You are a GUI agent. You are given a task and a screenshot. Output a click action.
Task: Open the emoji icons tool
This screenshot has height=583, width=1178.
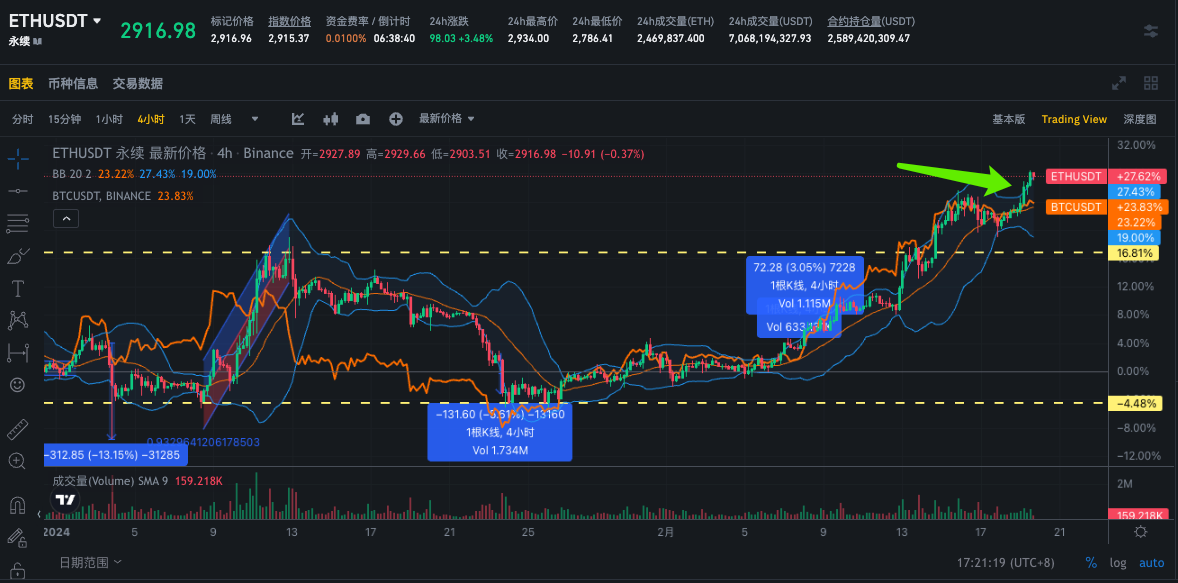(x=17, y=384)
